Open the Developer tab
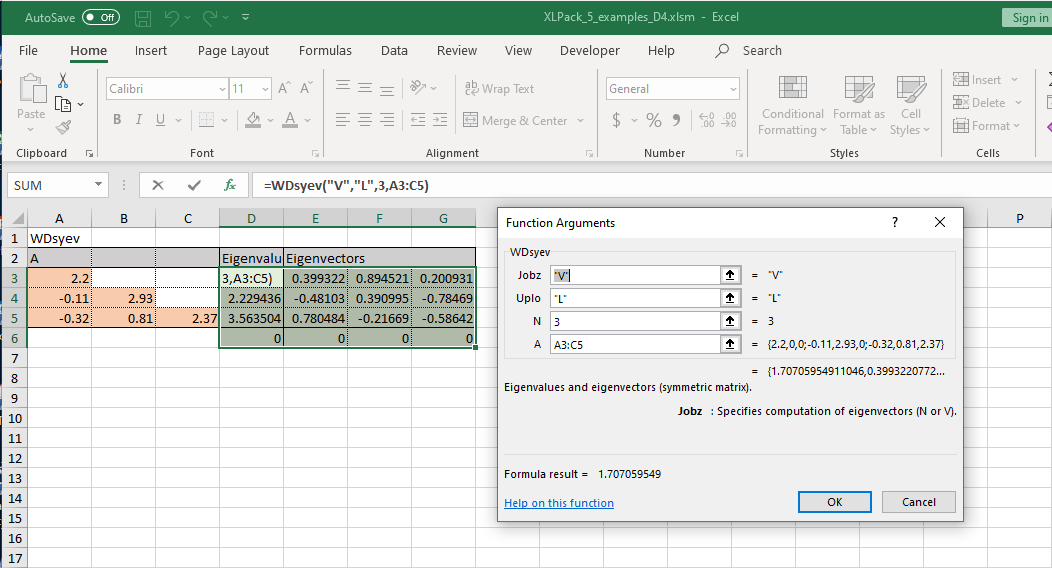The image size is (1052, 568). 590,50
